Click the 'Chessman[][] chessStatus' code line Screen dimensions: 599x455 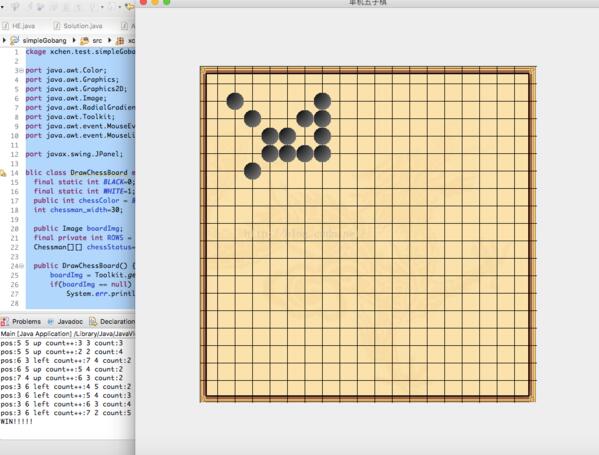(84, 247)
